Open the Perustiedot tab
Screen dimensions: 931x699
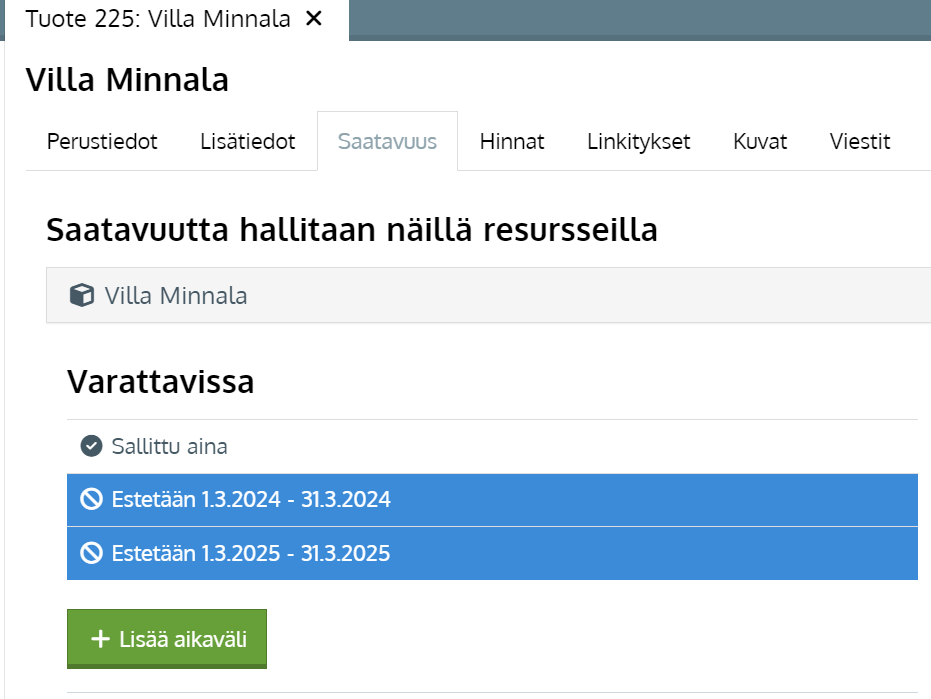point(102,141)
